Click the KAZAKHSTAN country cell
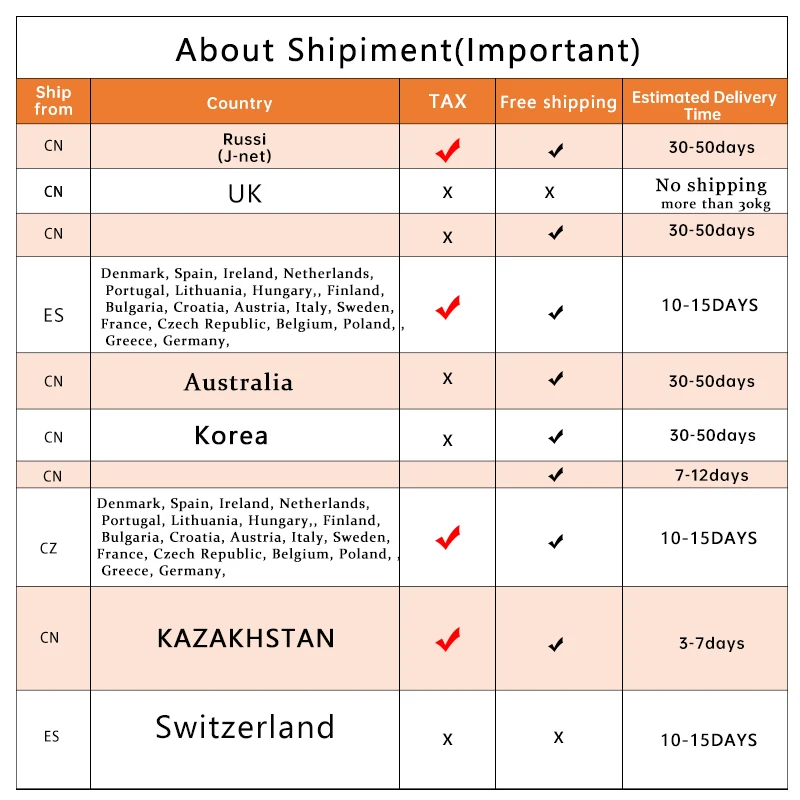The width and height of the screenshot is (800, 800). [x=245, y=638]
